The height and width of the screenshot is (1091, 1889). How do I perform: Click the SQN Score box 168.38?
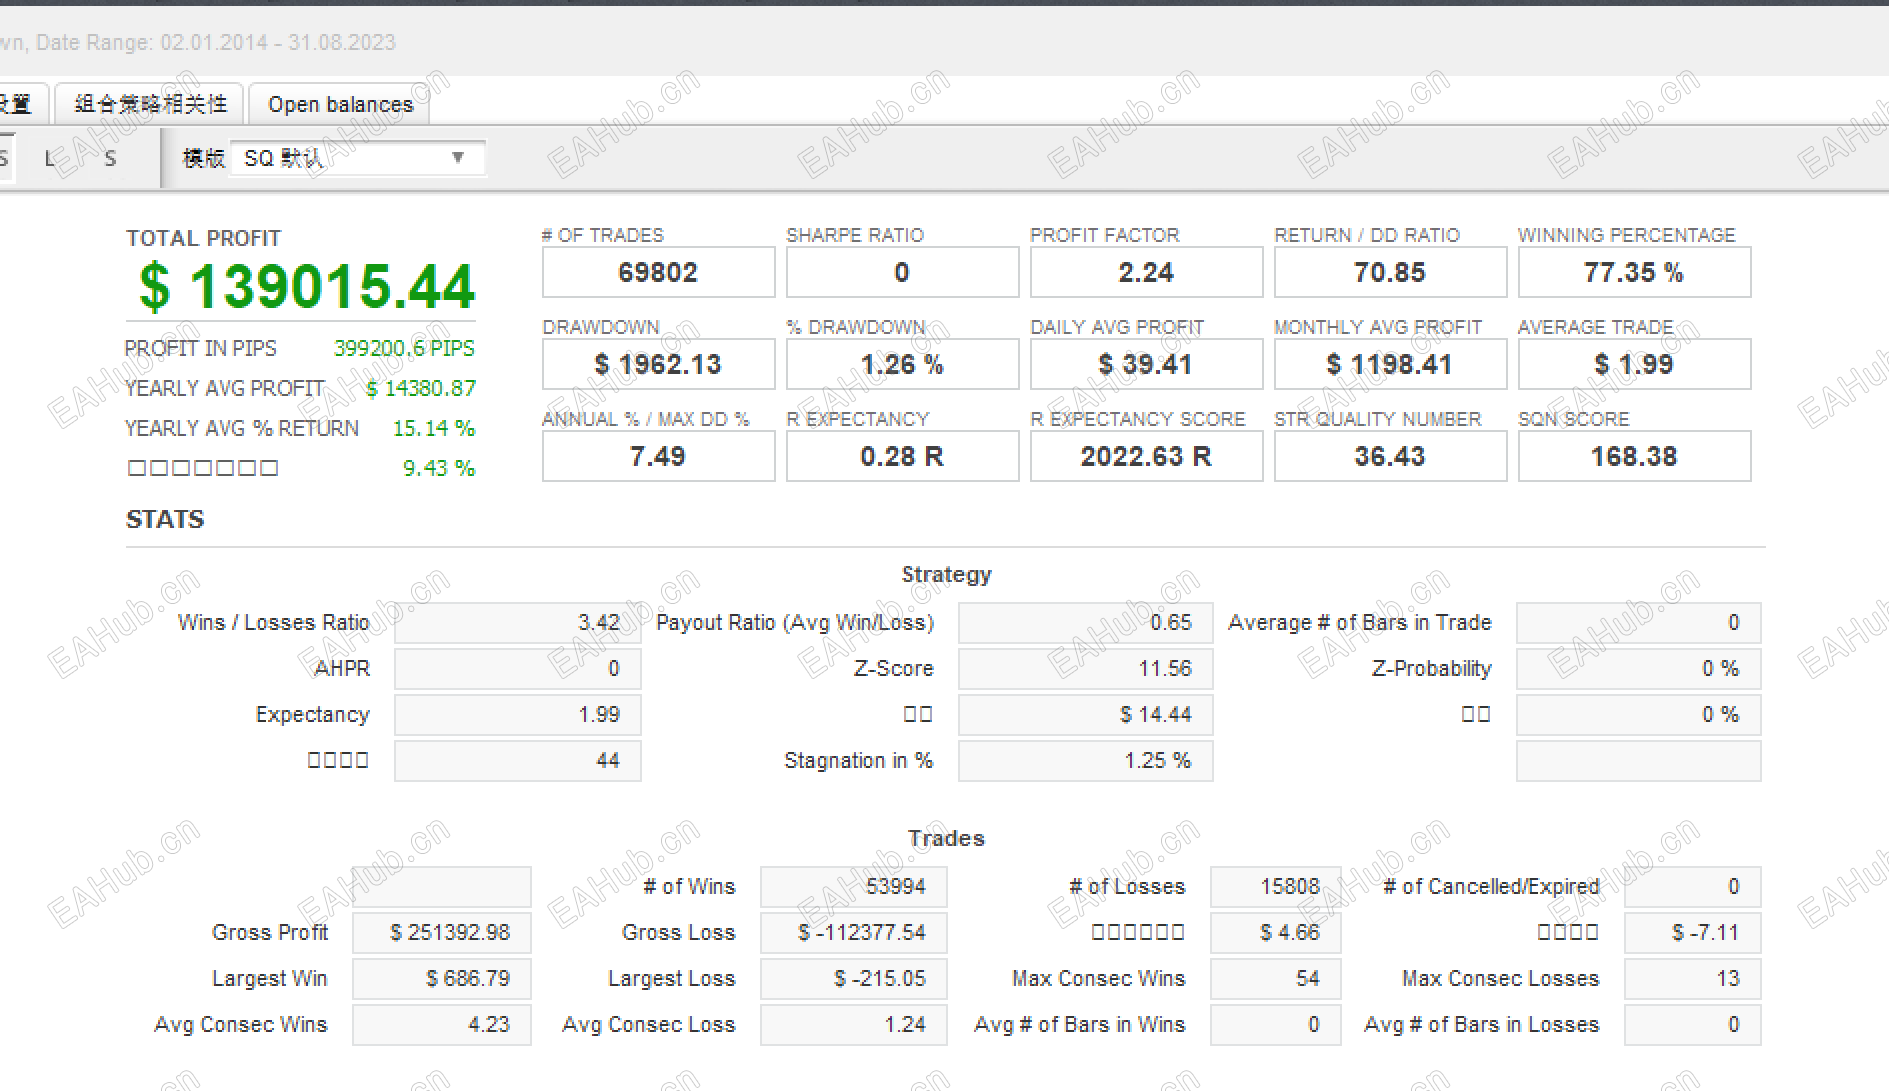point(1634,456)
